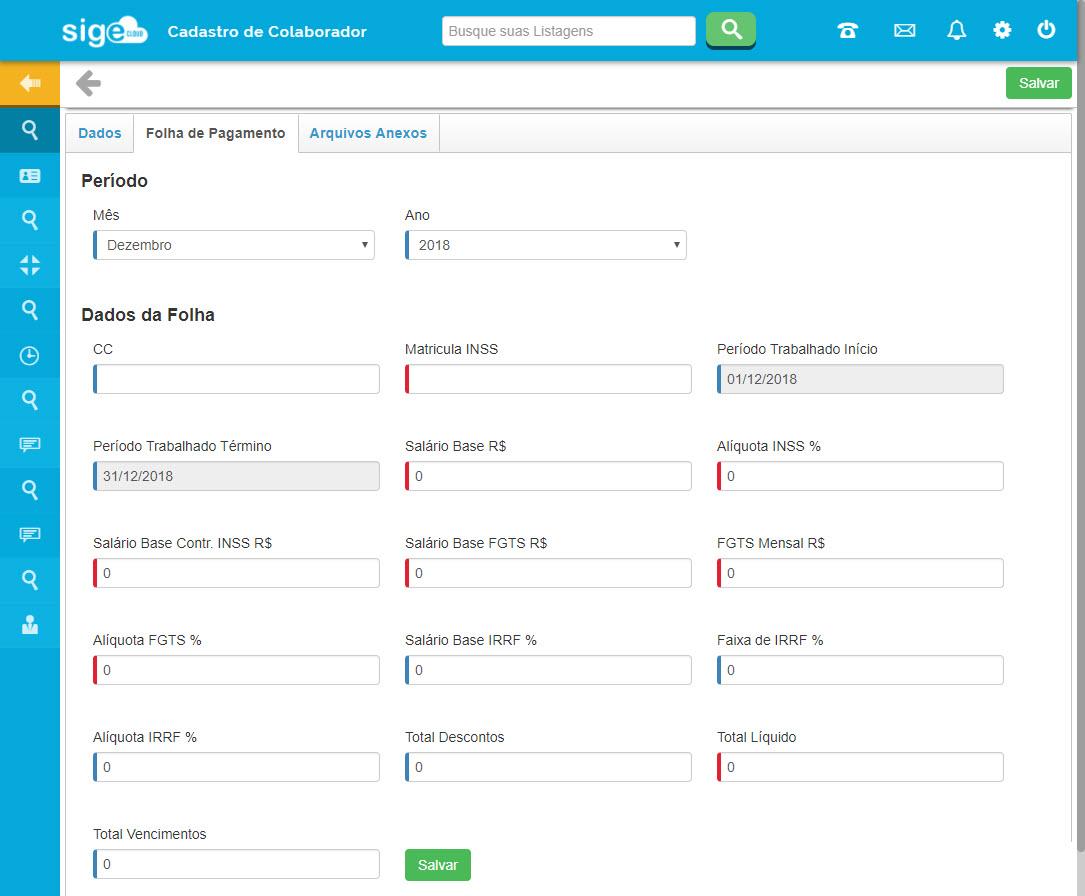This screenshot has height=896, width=1085.
Task: Click the highlighted dark magnifier sidebar icon
Action: (30, 130)
